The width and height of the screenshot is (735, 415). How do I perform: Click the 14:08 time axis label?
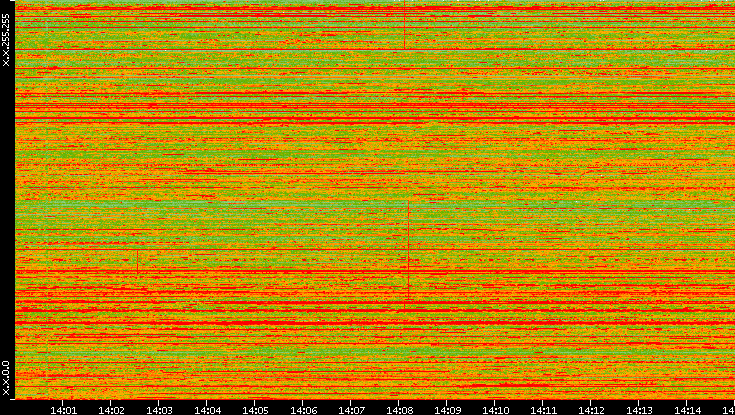click(x=399, y=410)
